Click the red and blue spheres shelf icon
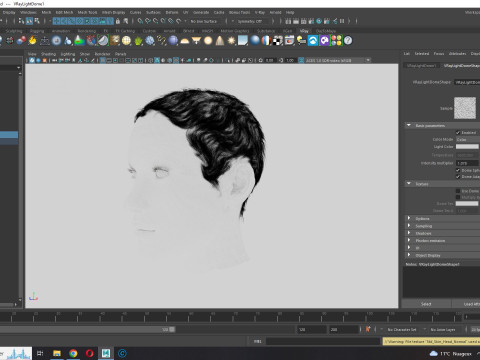This screenshot has height=360, width=480. [x=21, y=41]
